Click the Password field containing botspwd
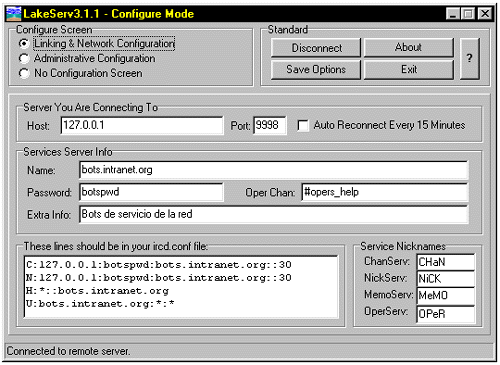 [151, 192]
